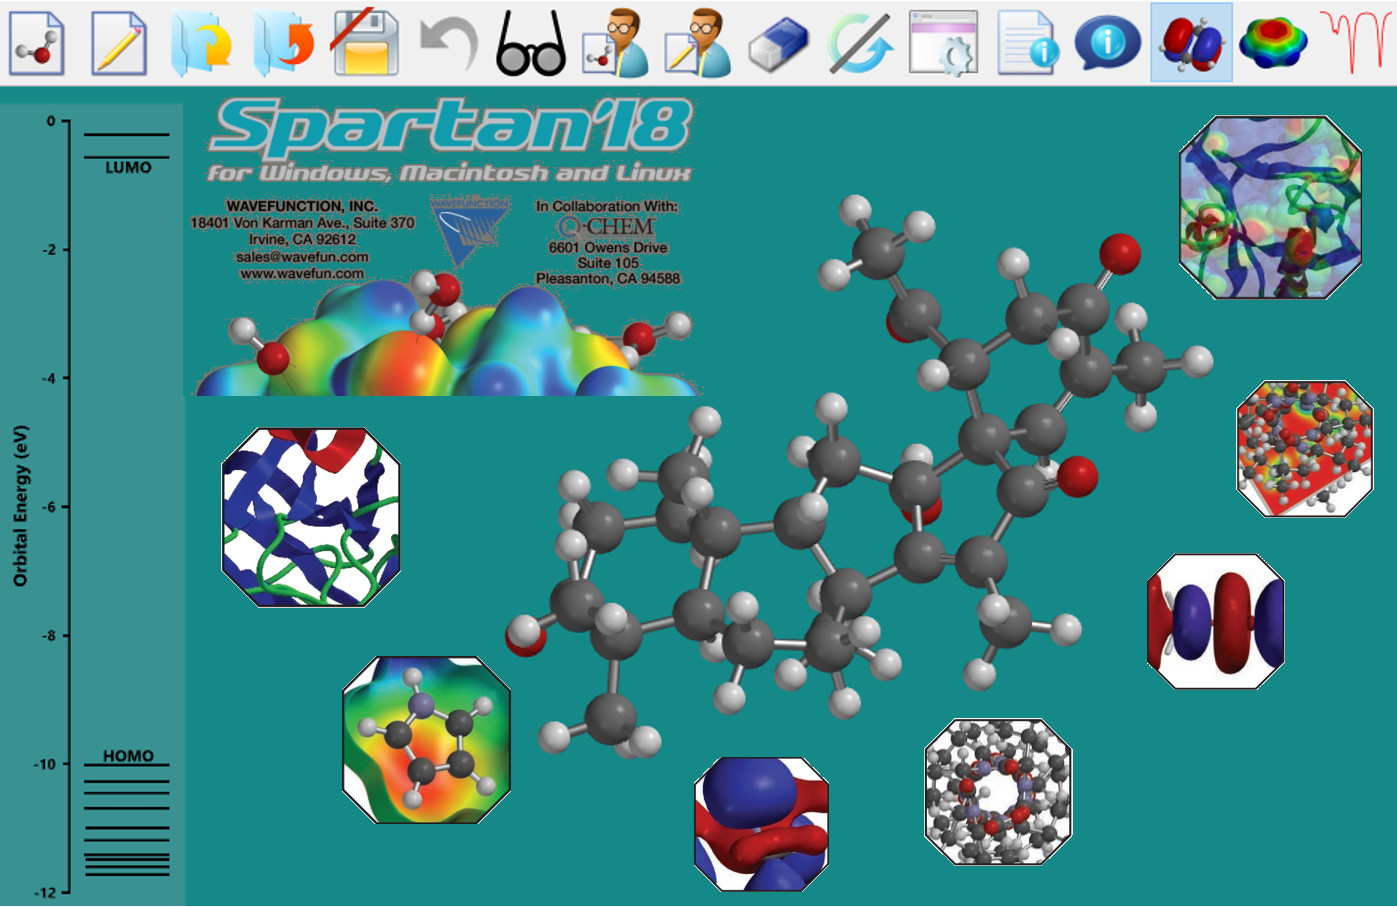Open the five-membered ring potential map thumbnail
Image resolution: width=1397 pixels, height=907 pixels.
point(427,740)
